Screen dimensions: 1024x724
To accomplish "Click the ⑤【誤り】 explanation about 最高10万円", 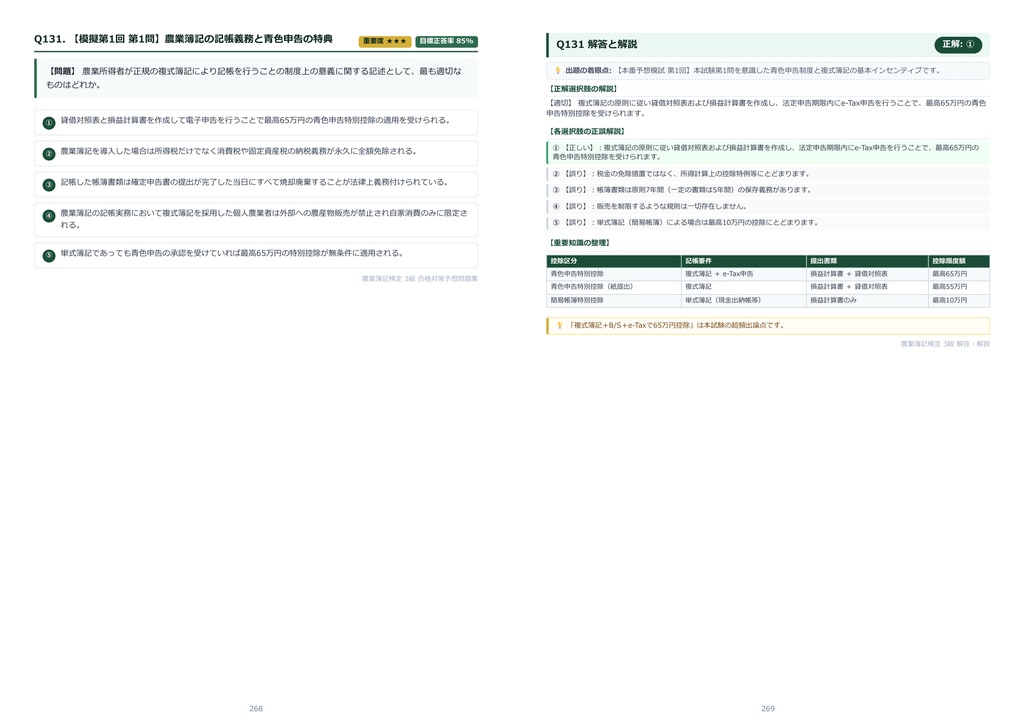I will click(768, 223).
